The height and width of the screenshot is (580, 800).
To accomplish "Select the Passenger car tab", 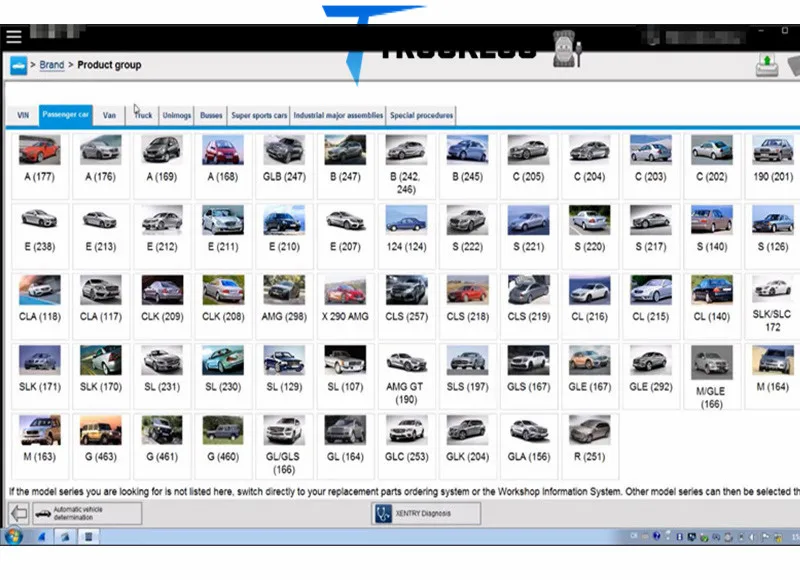I will click(65, 115).
